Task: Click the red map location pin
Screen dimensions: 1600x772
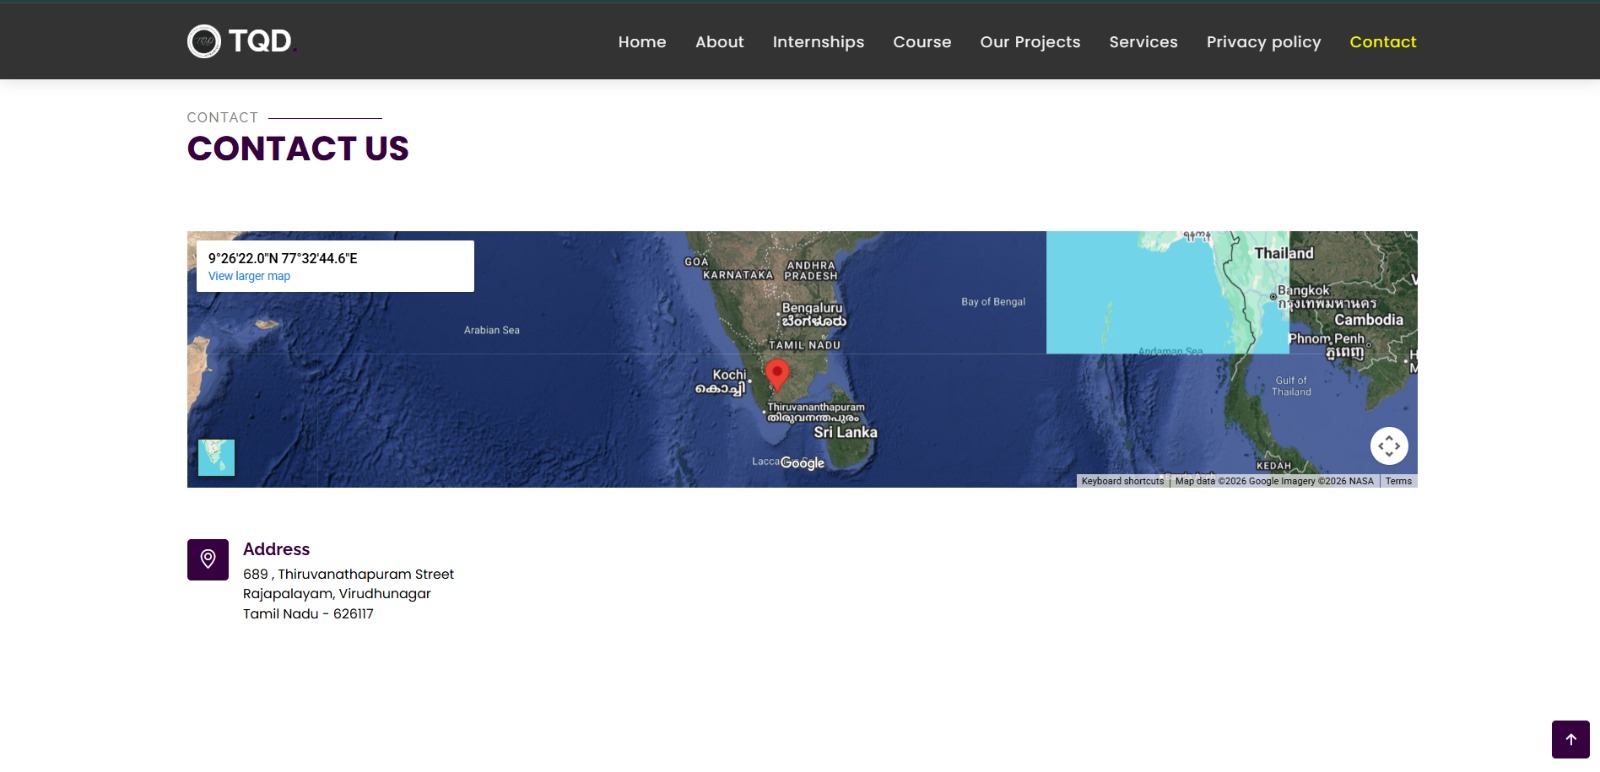Action: pyautogui.click(x=777, y=374)
